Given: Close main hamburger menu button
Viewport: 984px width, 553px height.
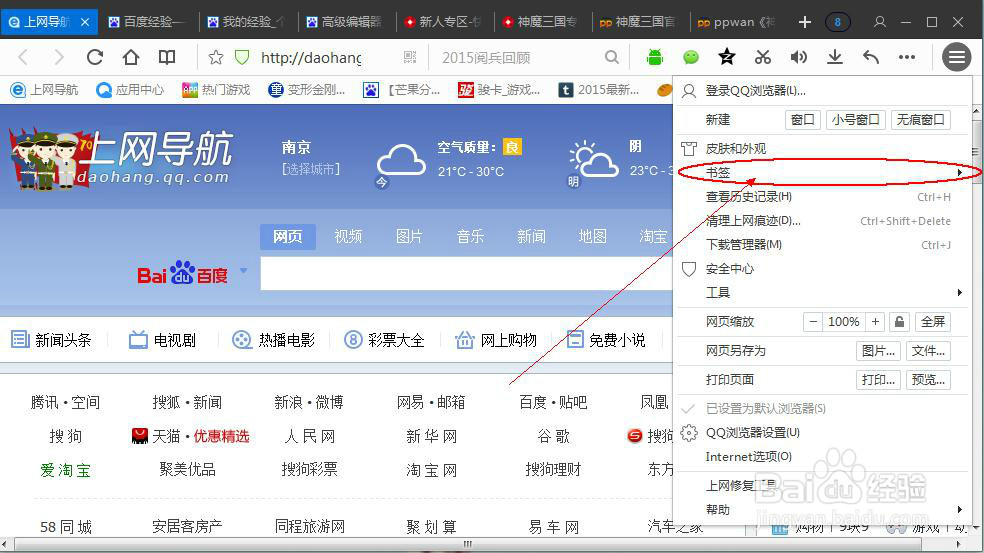Looking at the screenshot, I should pyautogui.click(x=956, y=58).
